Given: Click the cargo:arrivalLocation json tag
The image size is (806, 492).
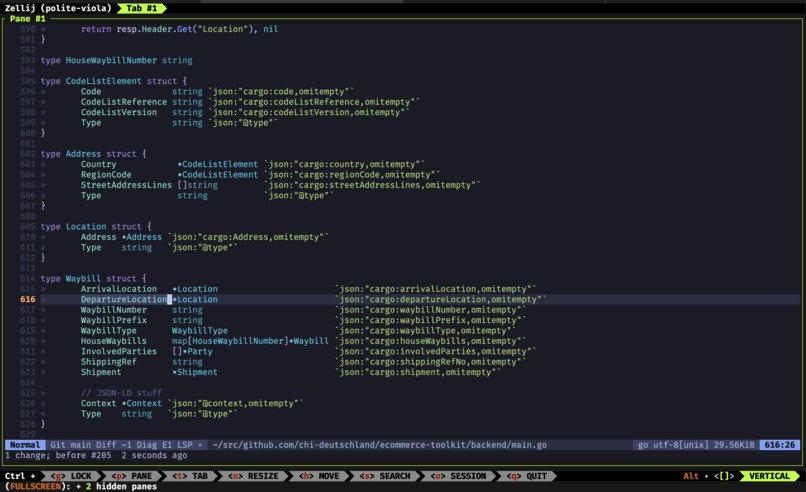Looking at the screenshot, I should click(x=436, y=289).
